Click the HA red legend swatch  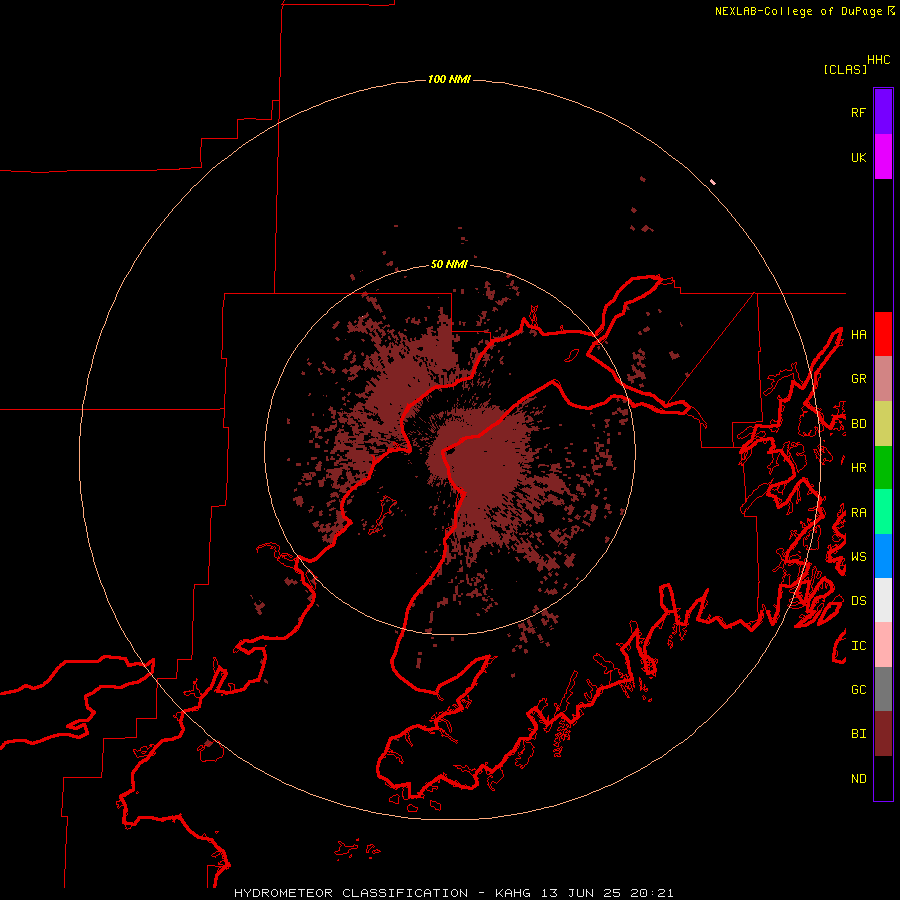coord(883,334)
